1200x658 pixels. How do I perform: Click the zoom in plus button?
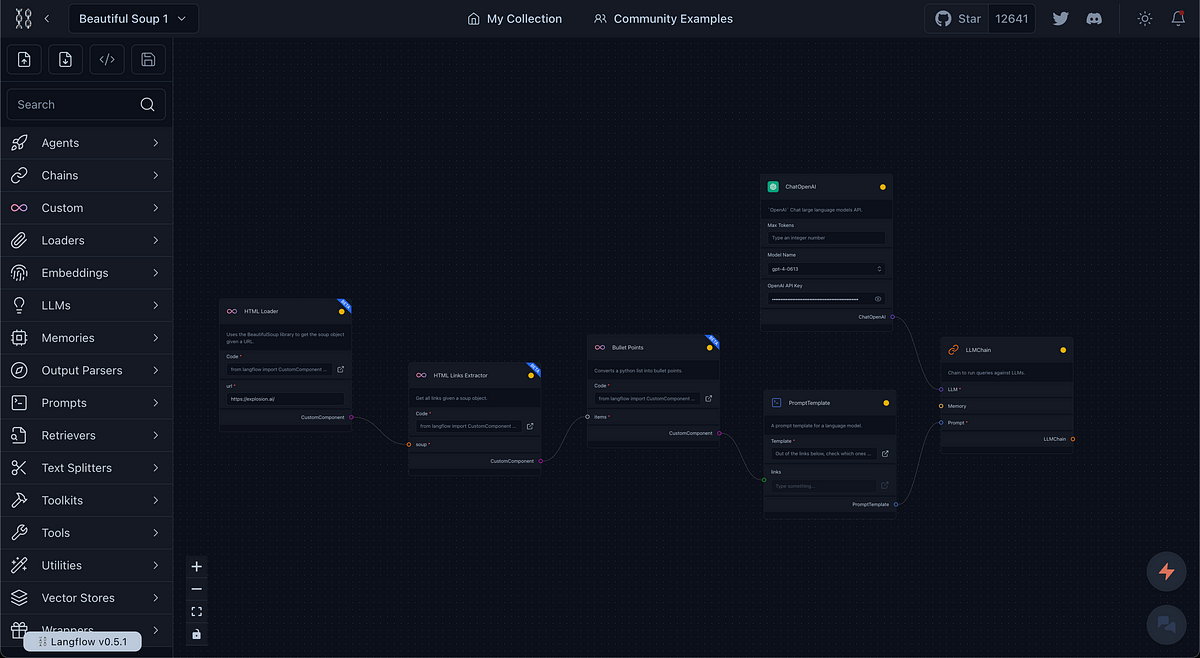196,566
